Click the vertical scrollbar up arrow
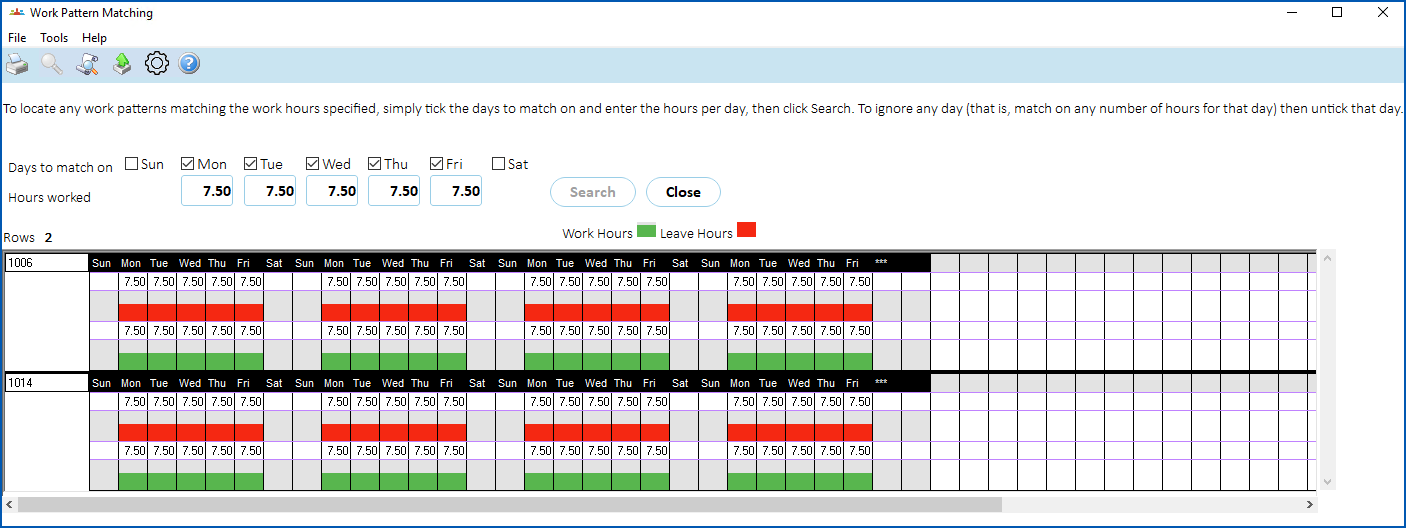 [x=1328, y=259]
